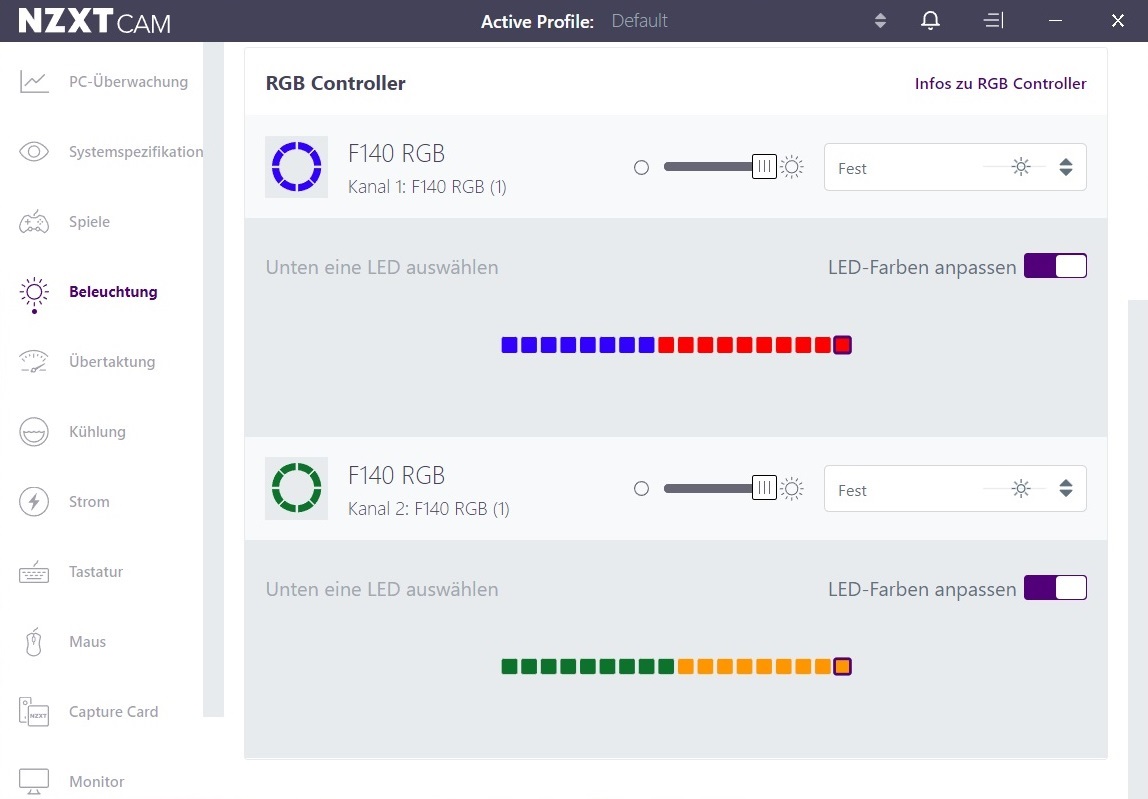This screenshot has width=1148, height=799.
Task: Click the main panel scrollbar at right edge
Action: (x=1138, y=549)
